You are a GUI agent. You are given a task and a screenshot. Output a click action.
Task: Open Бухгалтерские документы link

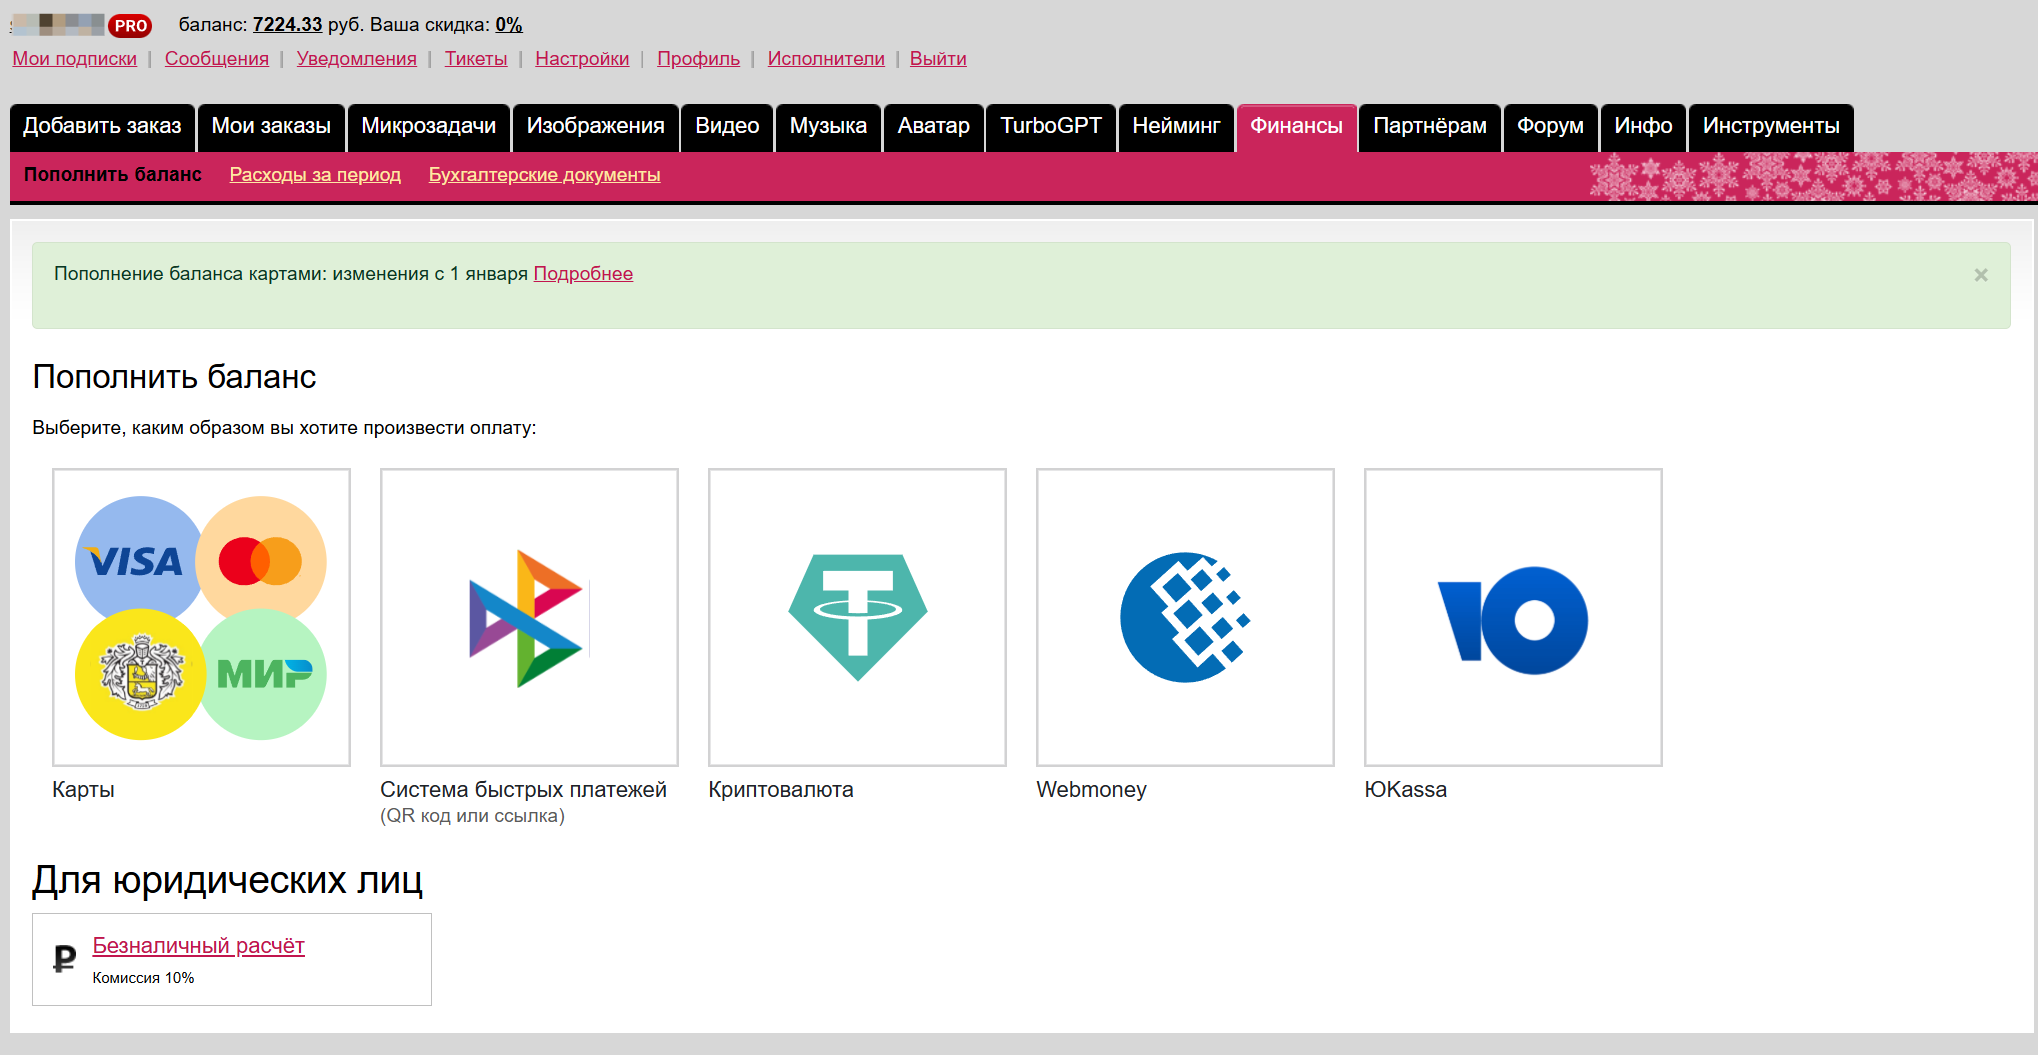pos(544,175)
